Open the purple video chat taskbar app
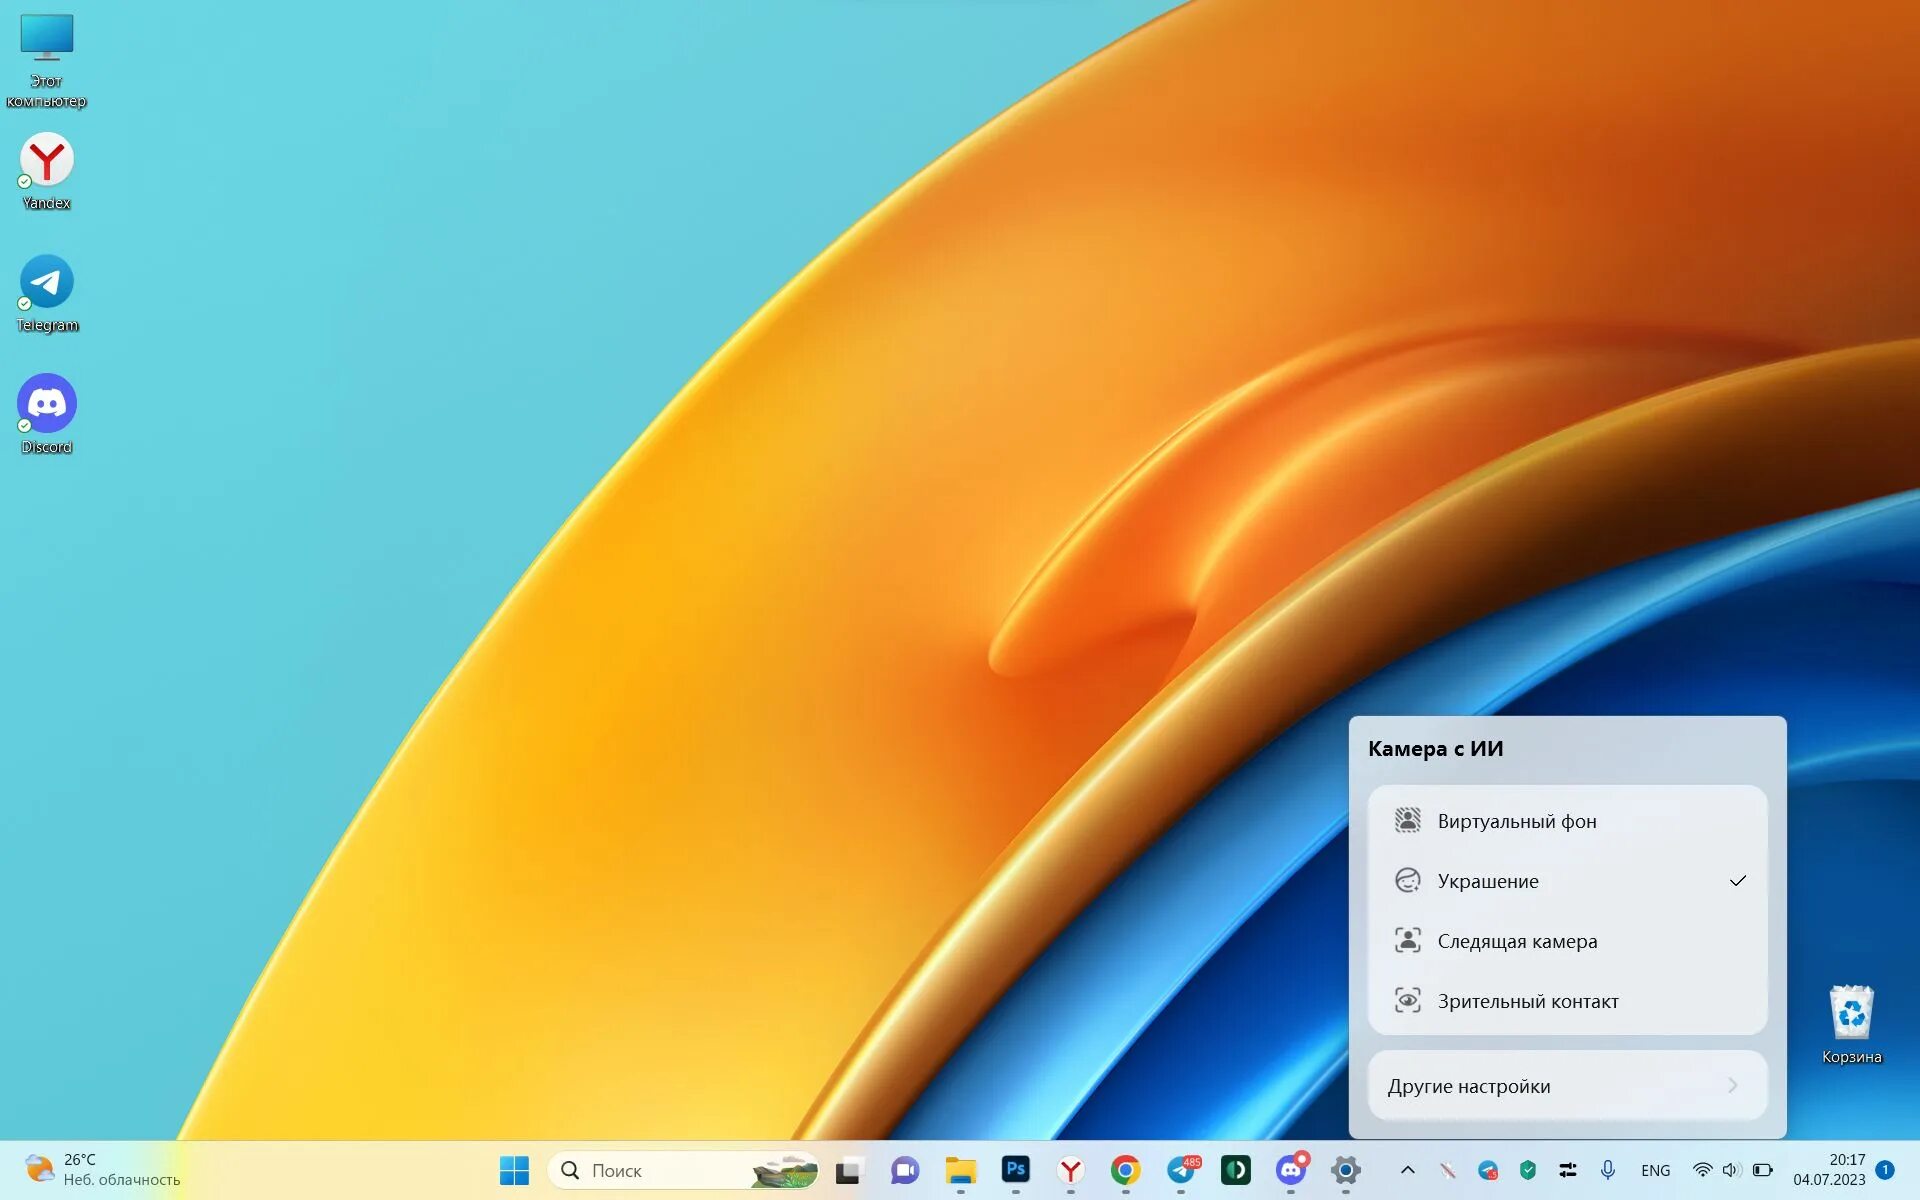Screen dimensions: 1920x1200 point(905,1170)
